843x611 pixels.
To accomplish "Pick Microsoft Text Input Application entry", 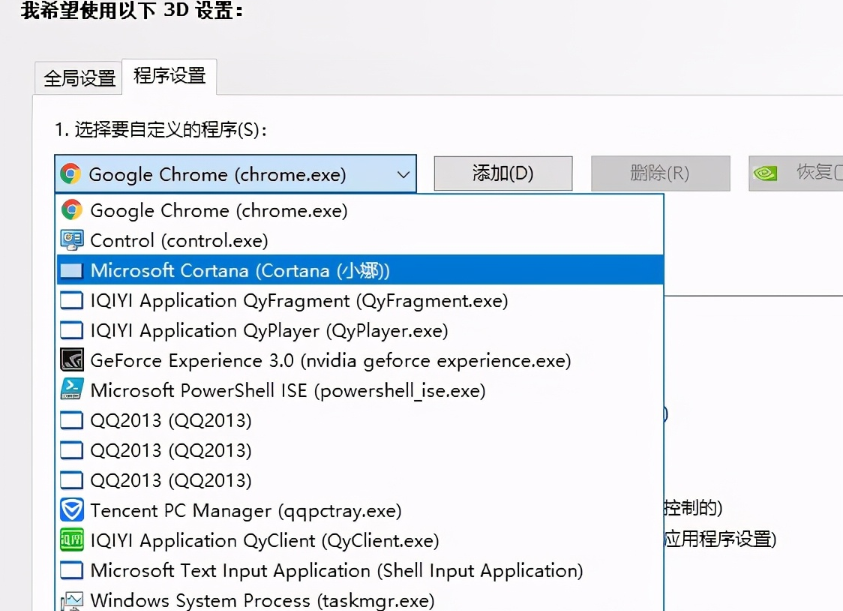I will tap(336, 570).
